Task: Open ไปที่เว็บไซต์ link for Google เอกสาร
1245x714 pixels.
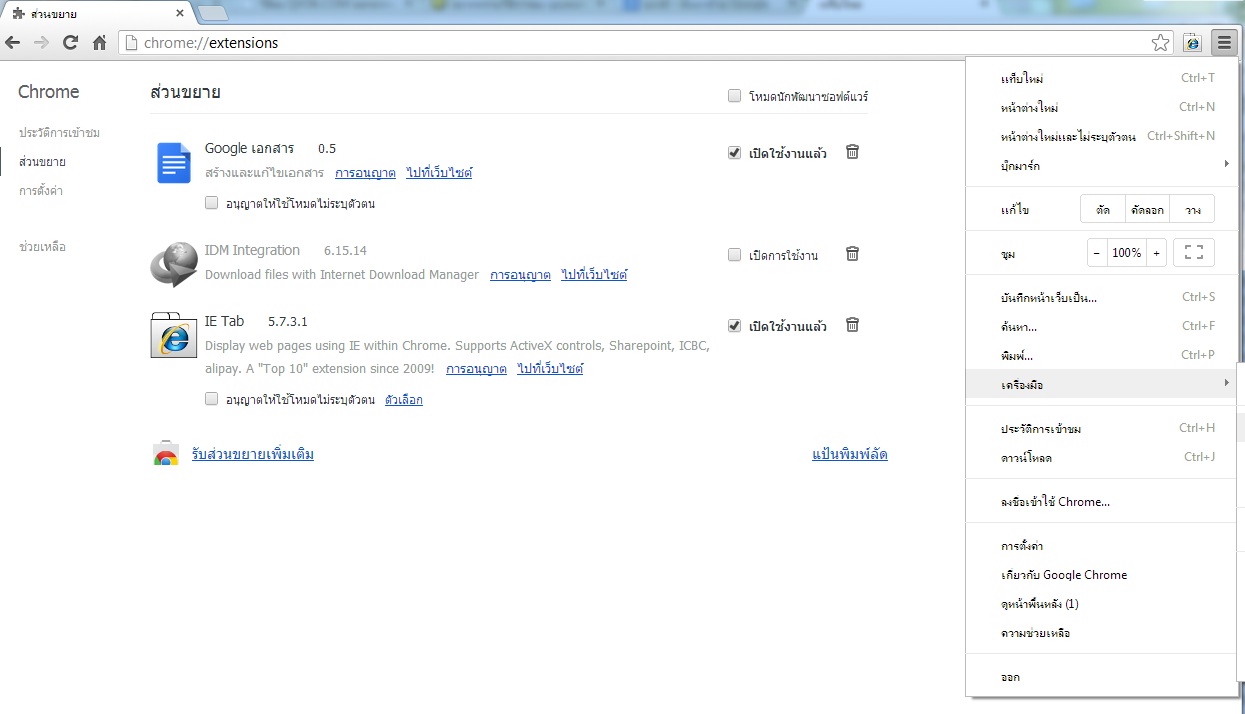Action: (x=439, y=173)
